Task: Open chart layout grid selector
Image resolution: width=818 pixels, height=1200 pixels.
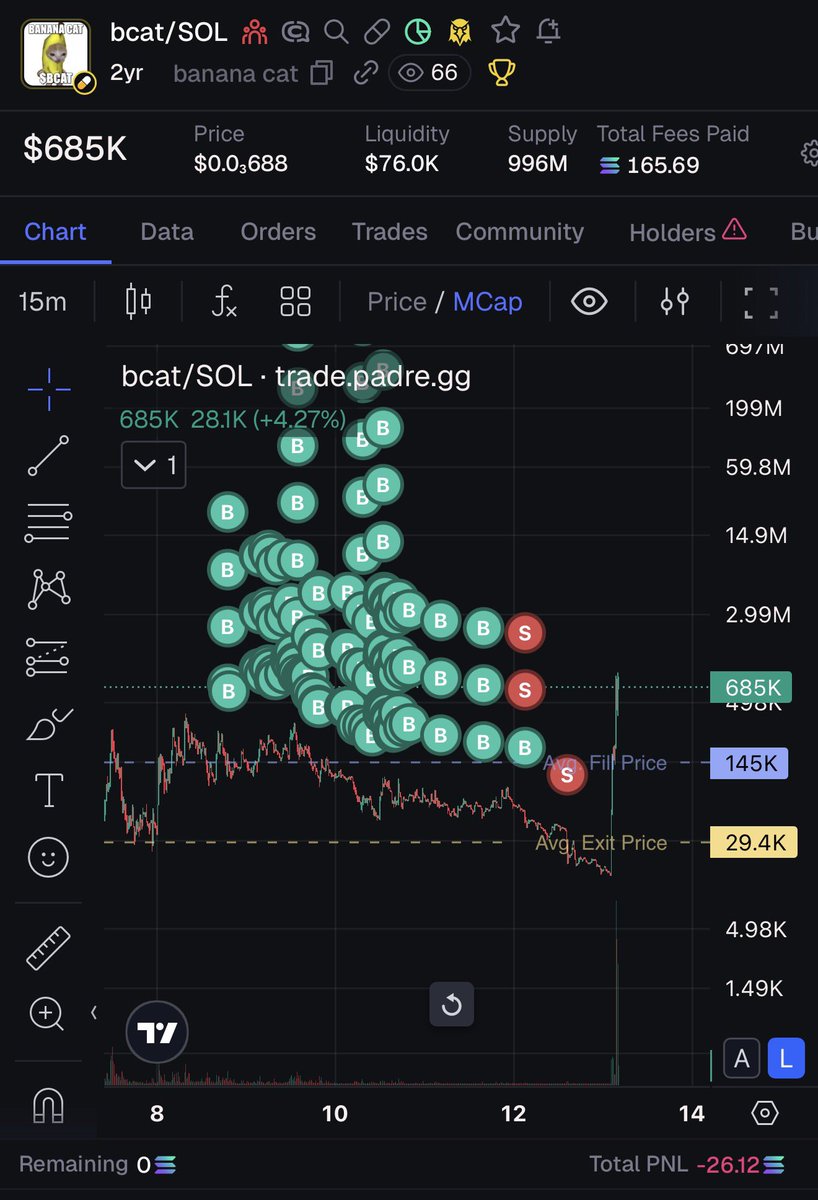Action: [x=296, y=301]
